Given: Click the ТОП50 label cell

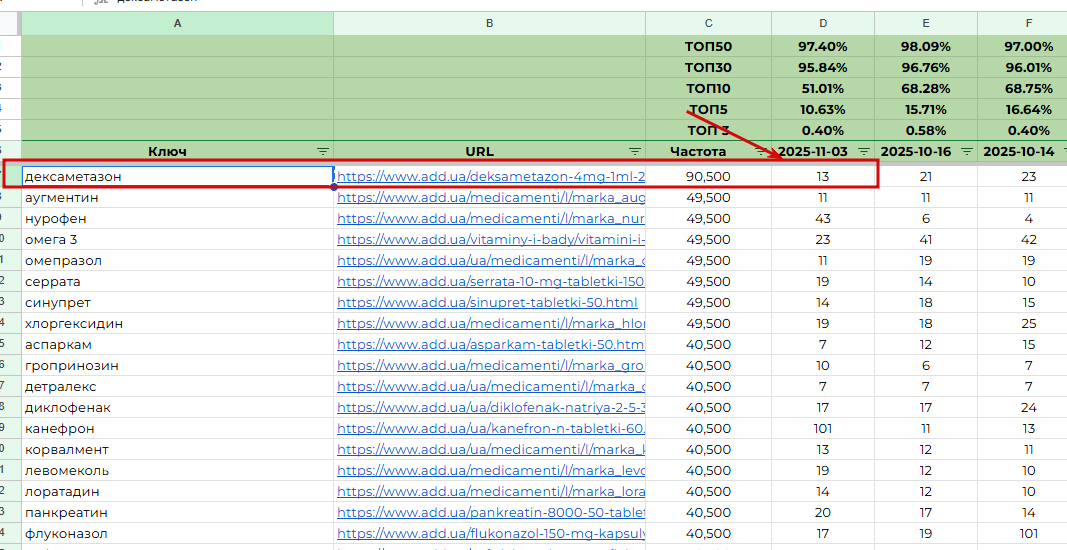Looking at the screenshot, I should tap(708, 46).
